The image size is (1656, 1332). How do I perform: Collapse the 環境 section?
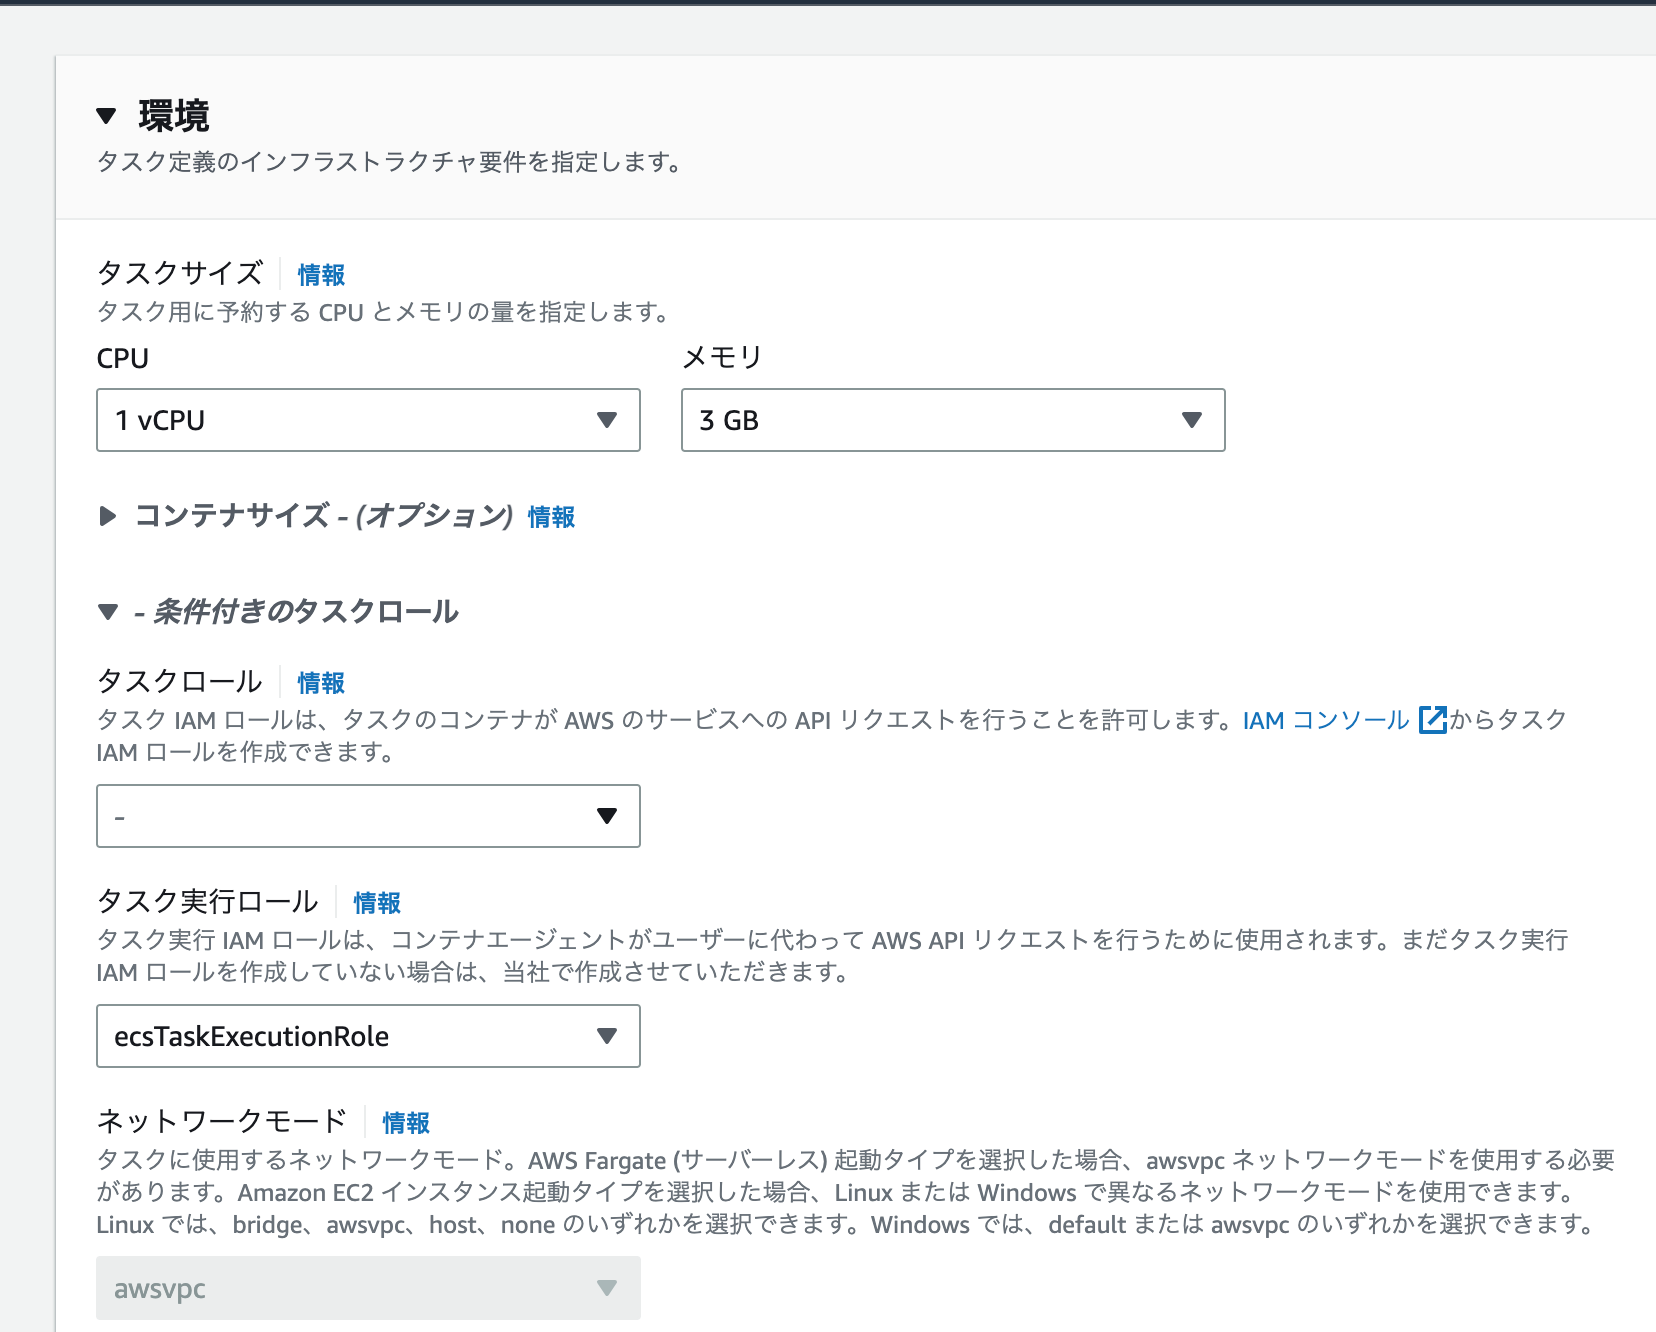105,115
